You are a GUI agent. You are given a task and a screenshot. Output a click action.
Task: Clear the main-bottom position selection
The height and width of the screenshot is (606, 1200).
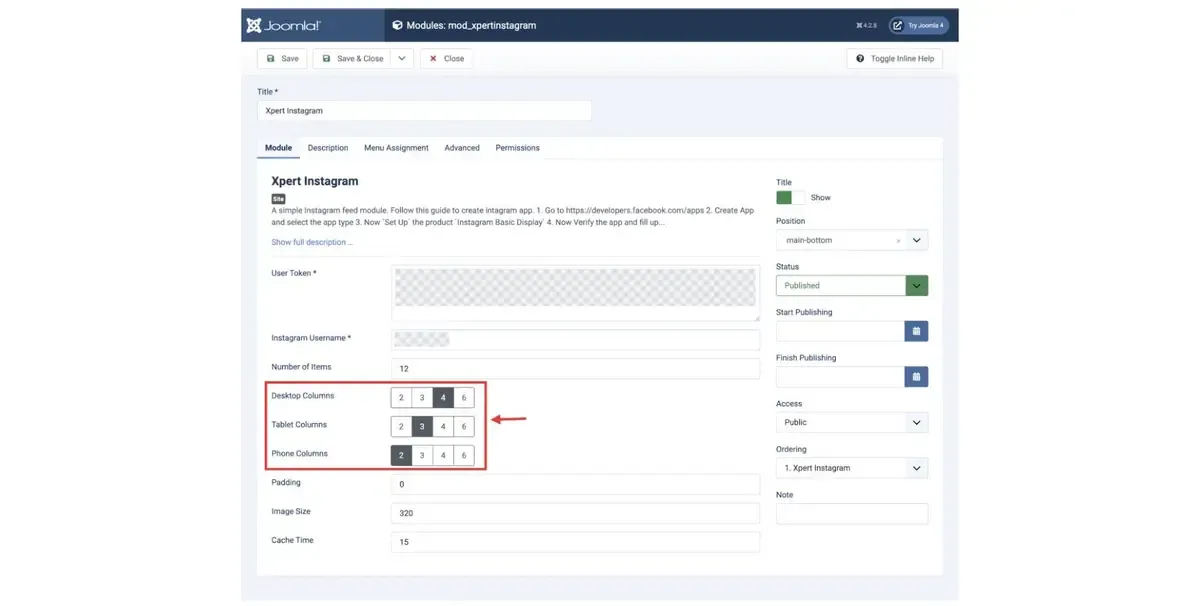(898, 241)
